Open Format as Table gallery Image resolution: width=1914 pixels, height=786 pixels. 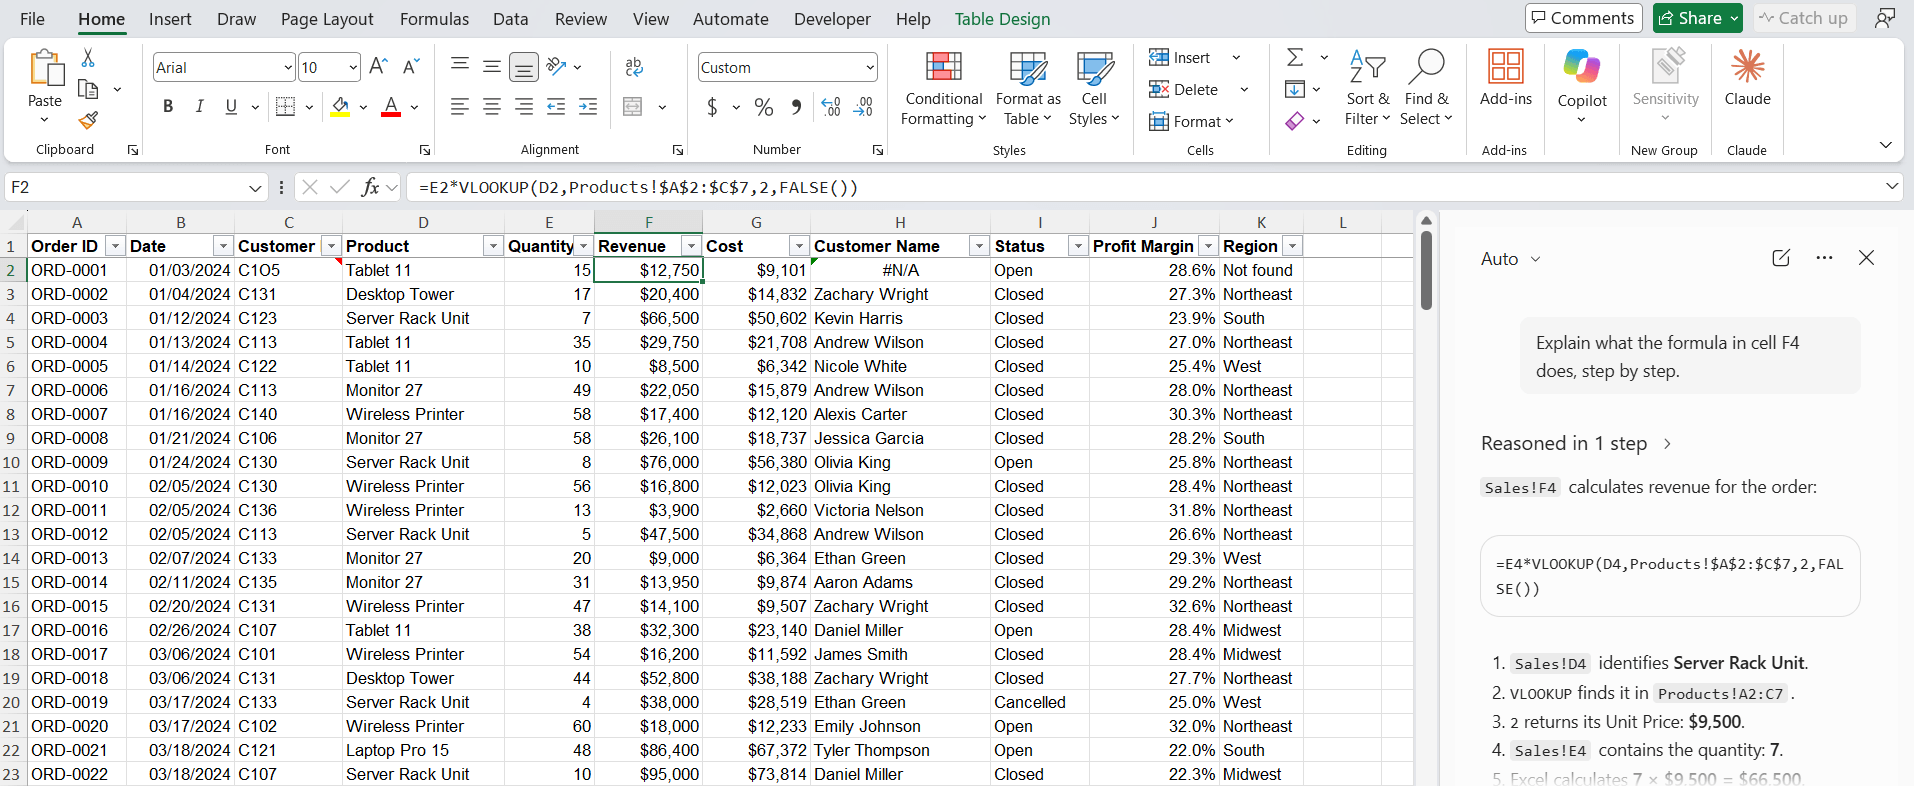point(1028,88)
